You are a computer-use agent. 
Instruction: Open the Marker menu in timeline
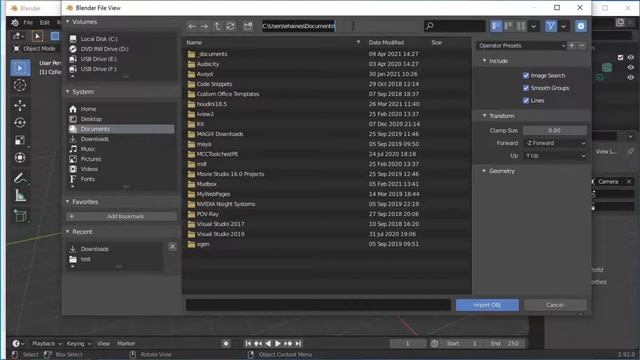(126, 344)
